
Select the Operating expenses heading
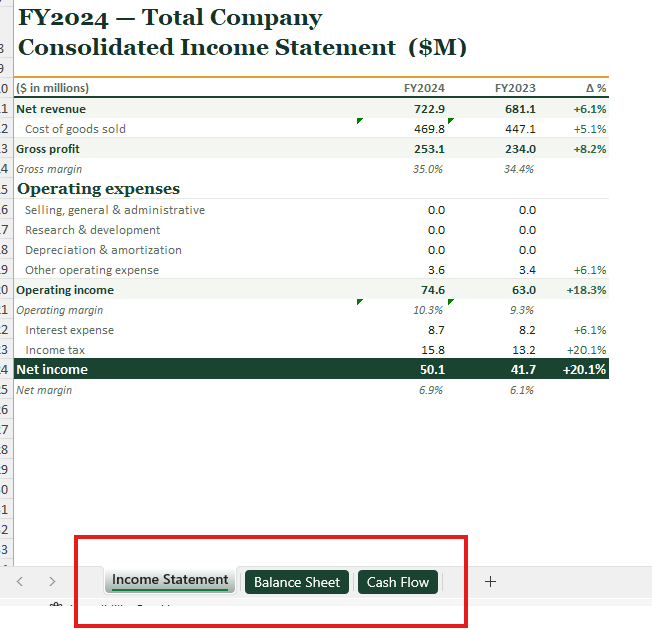99,189
